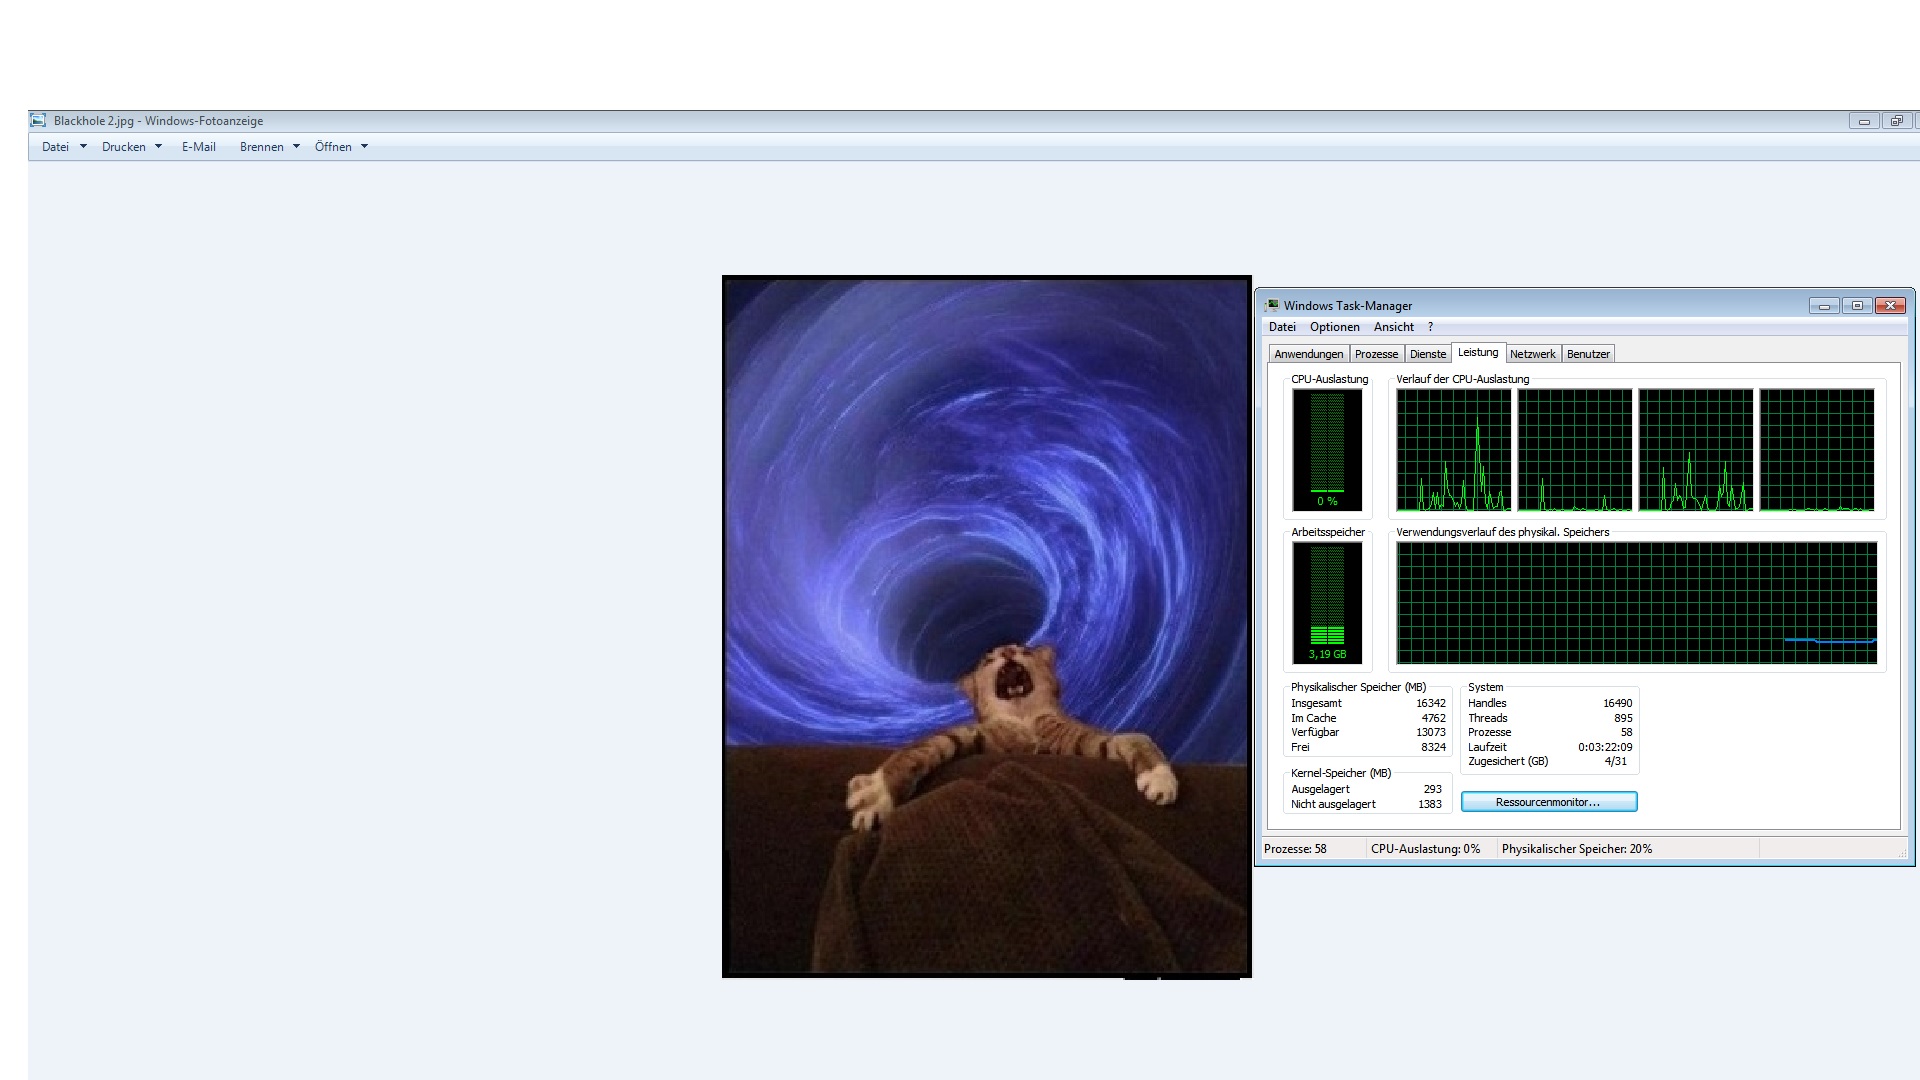Close the Windows Task-Manager window
The height and width of the screenshot is (1080, 1920).
[1890, 306]
